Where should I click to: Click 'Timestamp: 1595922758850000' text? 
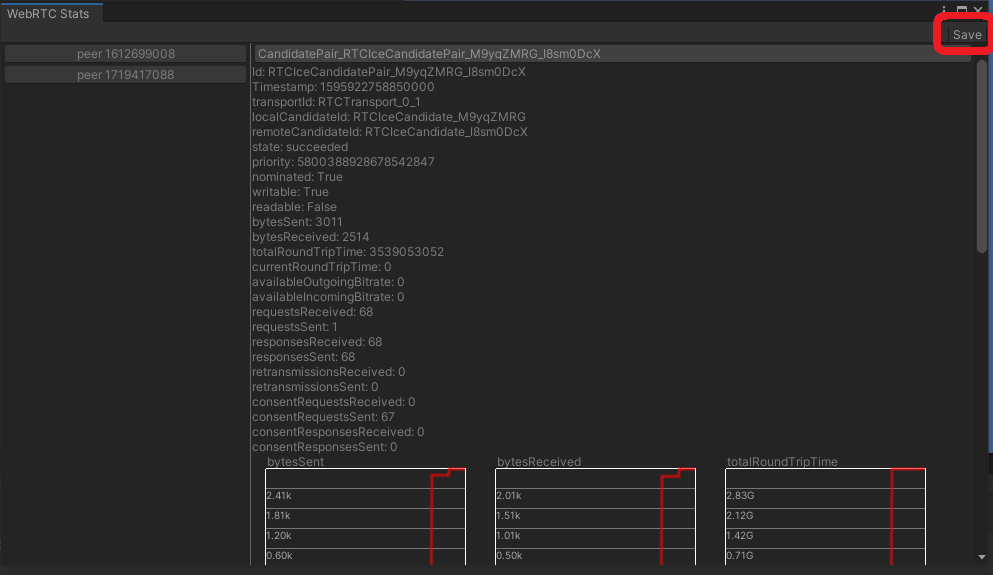click(343, 87)
